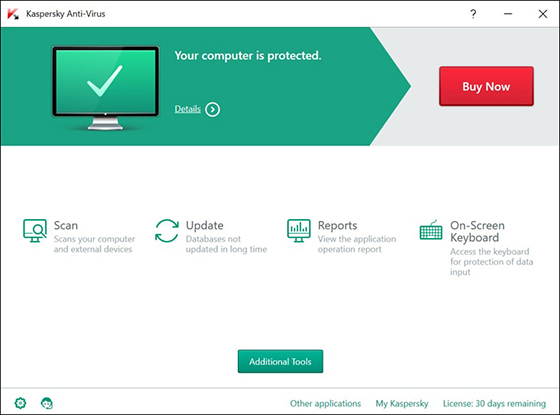Screen dimensions: 560x415
Task: View License: 30 days remaining
Action: pyautogui.click(x=494, y=403)
